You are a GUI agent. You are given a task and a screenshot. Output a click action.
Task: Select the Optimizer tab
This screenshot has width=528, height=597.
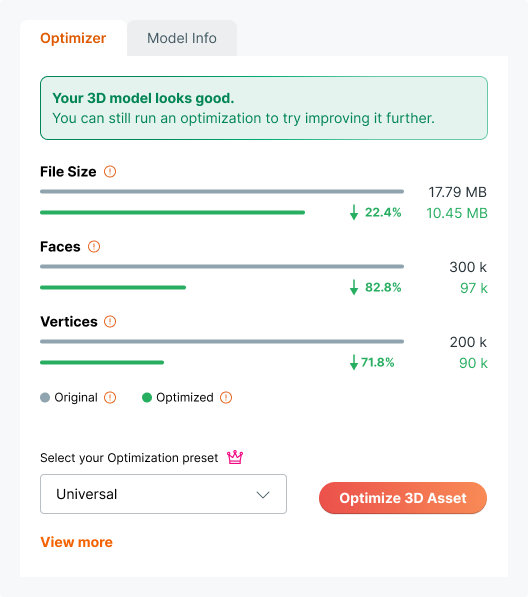pyautogui.click(x=73, y=38)
